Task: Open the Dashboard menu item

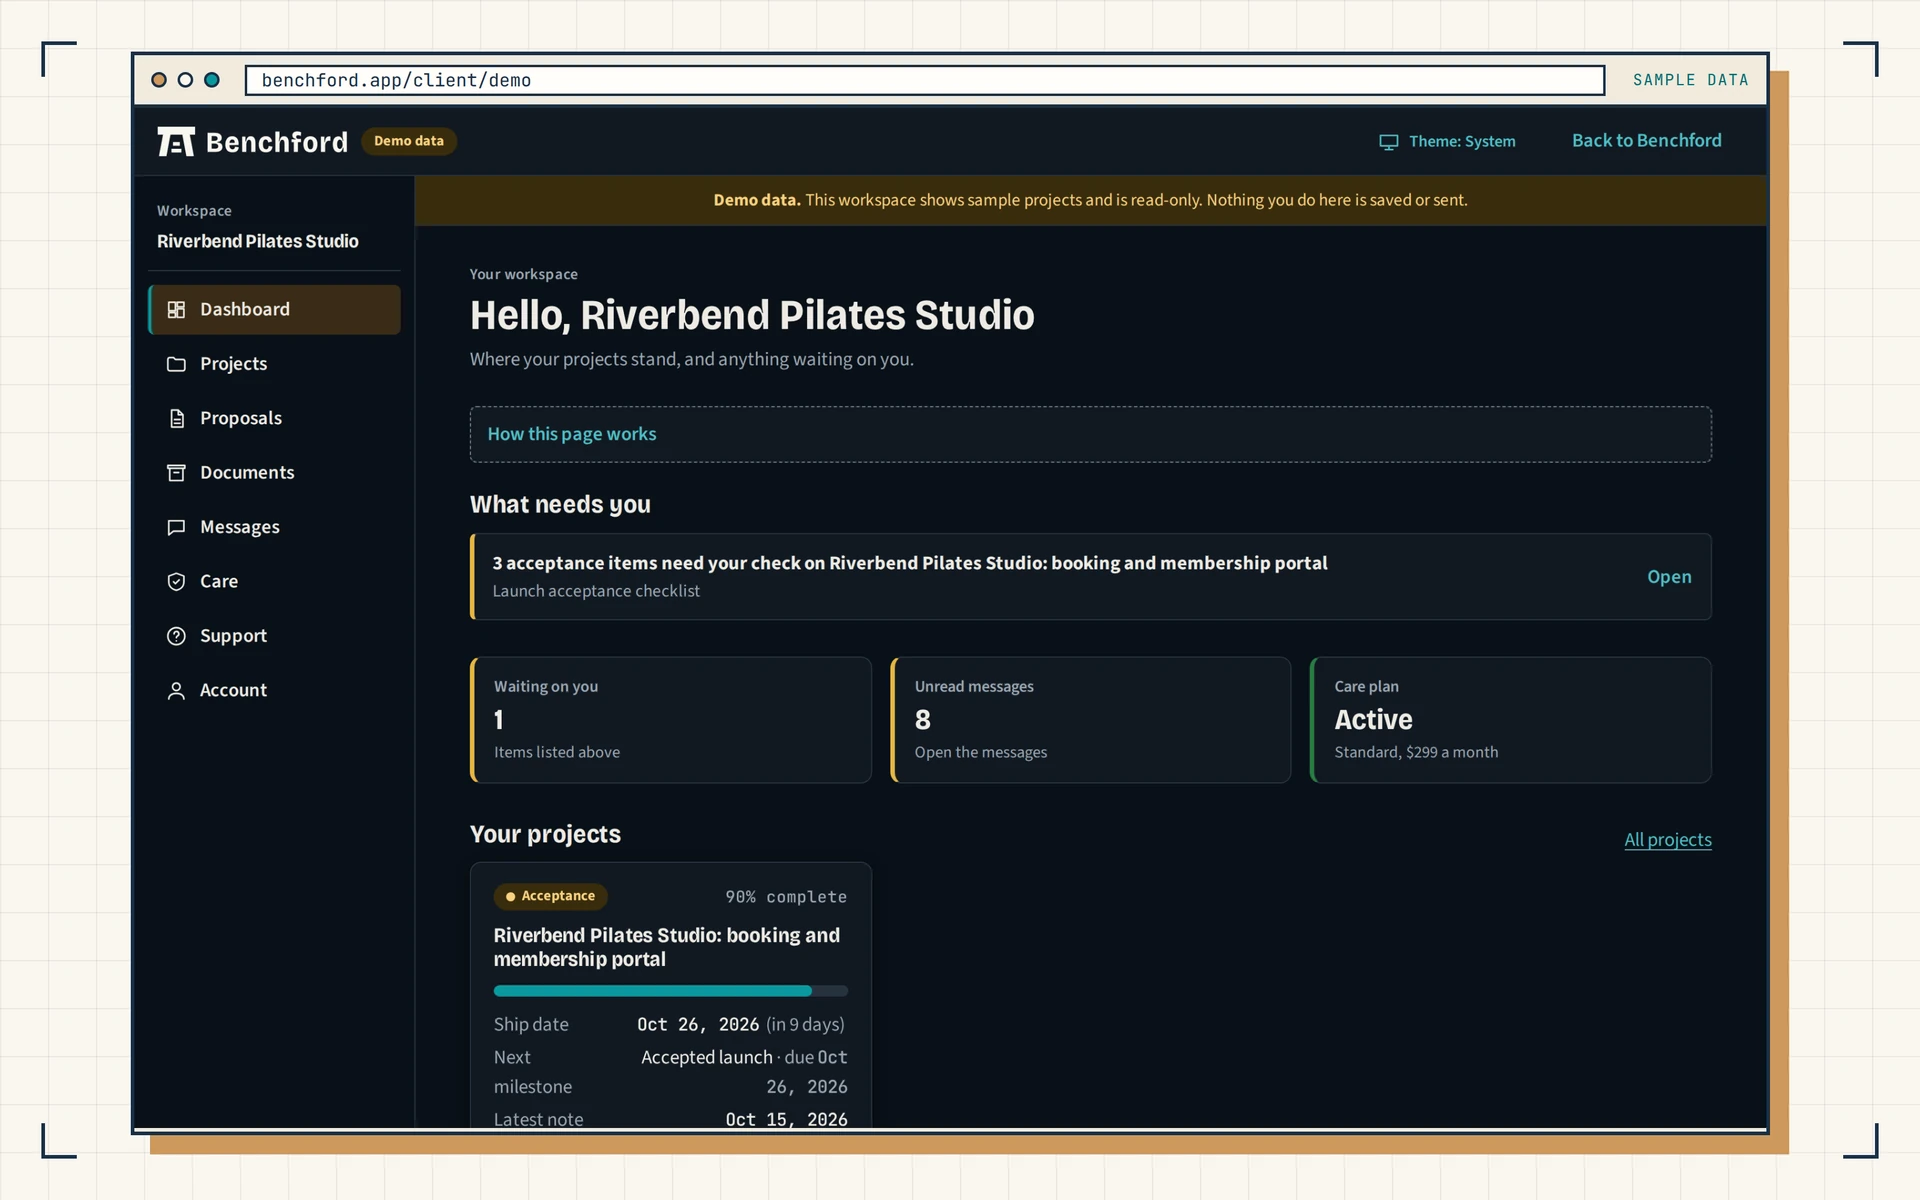Action: pos(274,310)
